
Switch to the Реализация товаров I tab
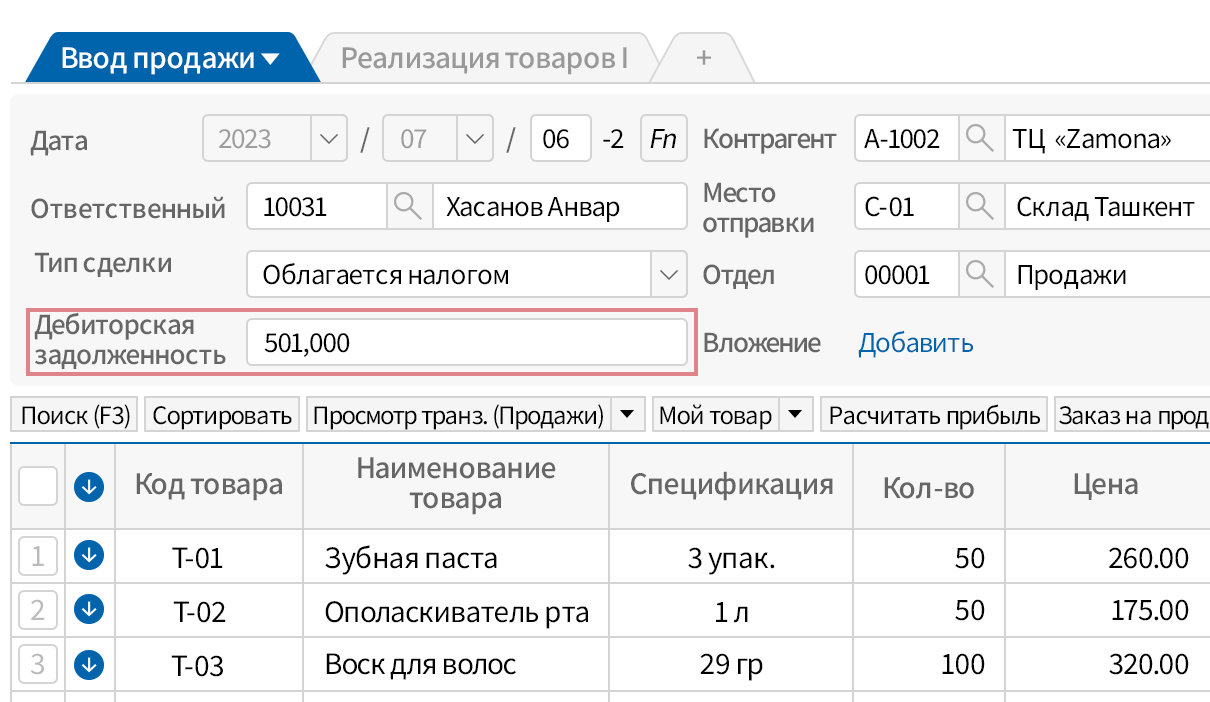pos(488,57)
